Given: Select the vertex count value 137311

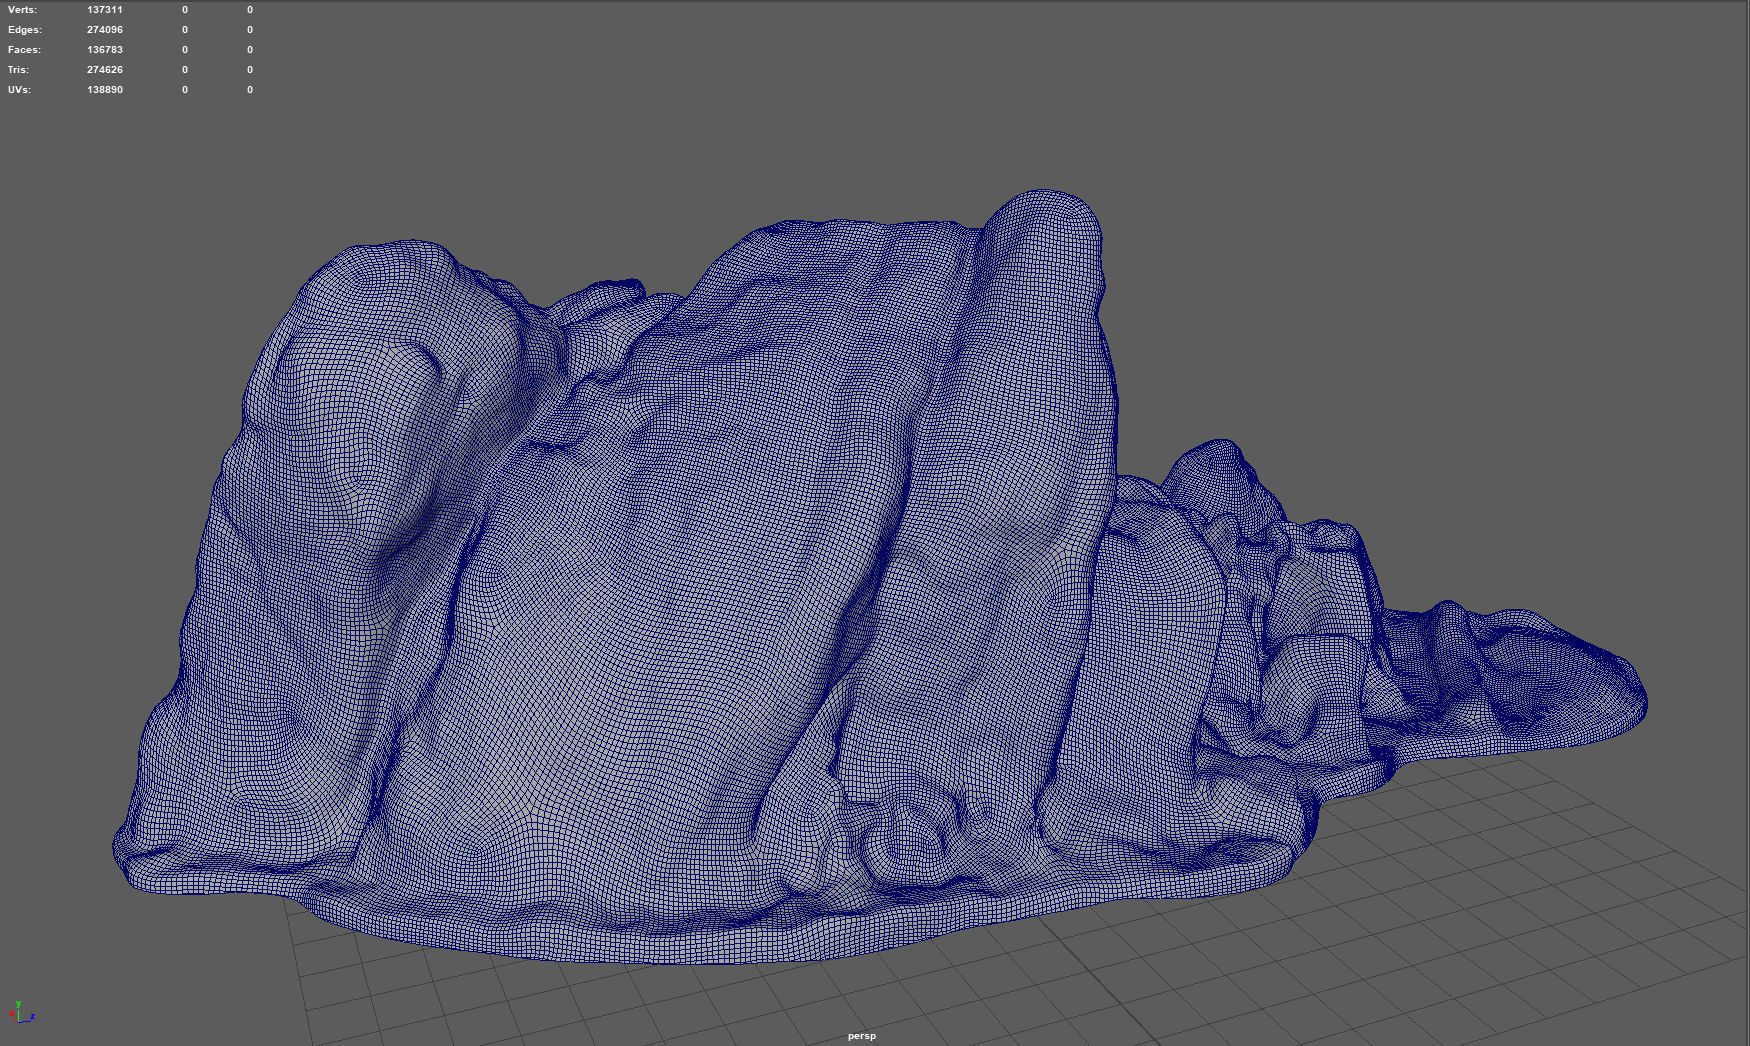Looking at the screenshot, I should coord(105,10).
